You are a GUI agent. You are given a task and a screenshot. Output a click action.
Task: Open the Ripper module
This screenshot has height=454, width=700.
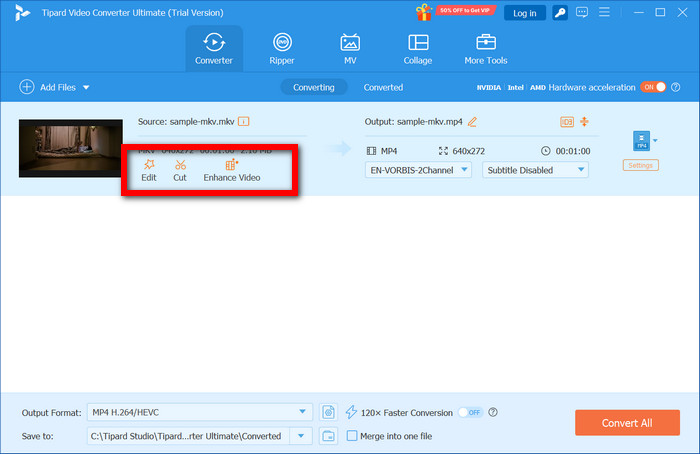[x=282, y=49]
